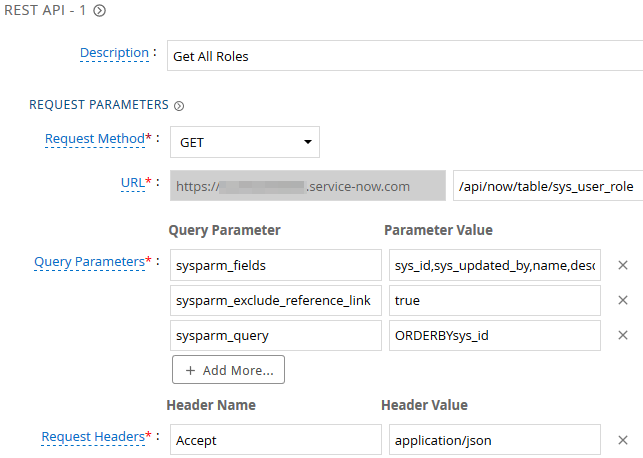The width and height of the screenshot is (643, 458).
Task: Collapse the REST API - 1 section arrow
Action: [99, 10]
